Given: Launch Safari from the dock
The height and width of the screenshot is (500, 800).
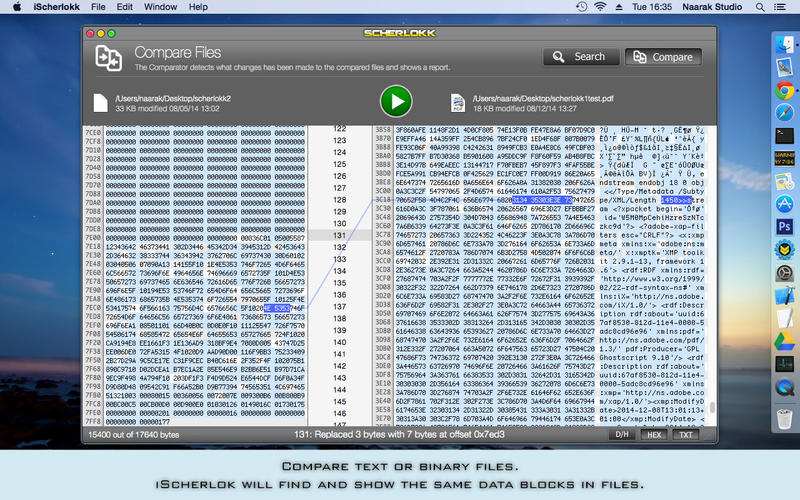Looking at the screenshot, I should (784, 113).
